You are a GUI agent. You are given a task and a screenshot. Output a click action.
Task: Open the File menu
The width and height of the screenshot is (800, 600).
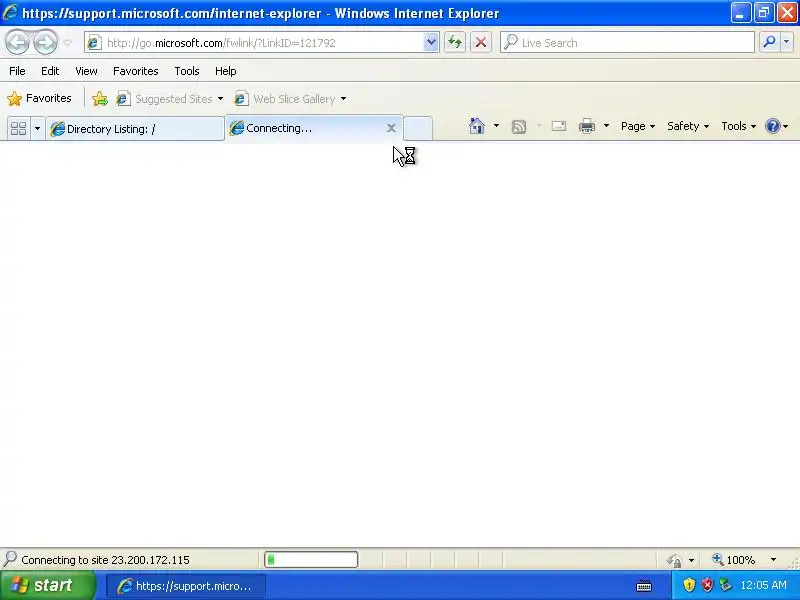click(17, 71)
